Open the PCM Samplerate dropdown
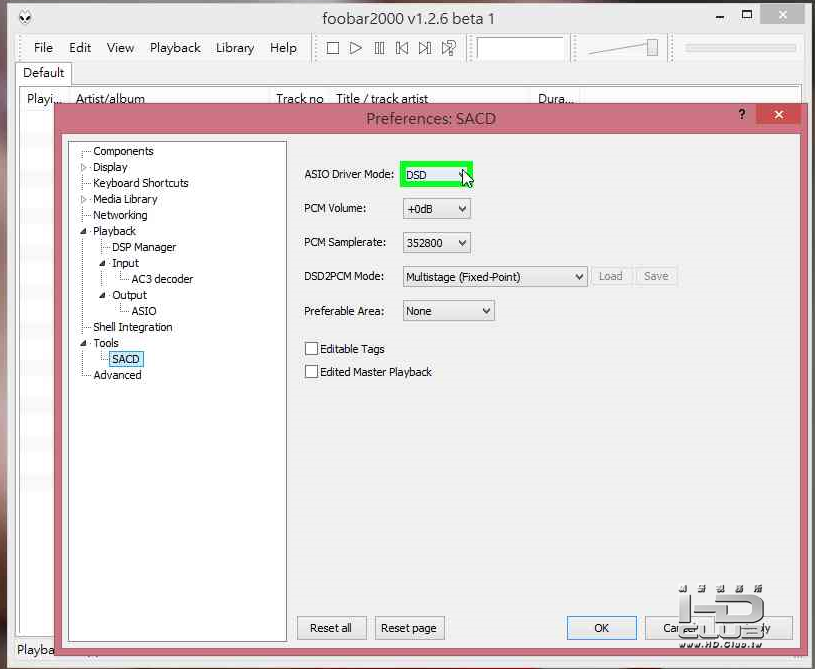This screenshot has height=669, width=815. click(437, 243)
